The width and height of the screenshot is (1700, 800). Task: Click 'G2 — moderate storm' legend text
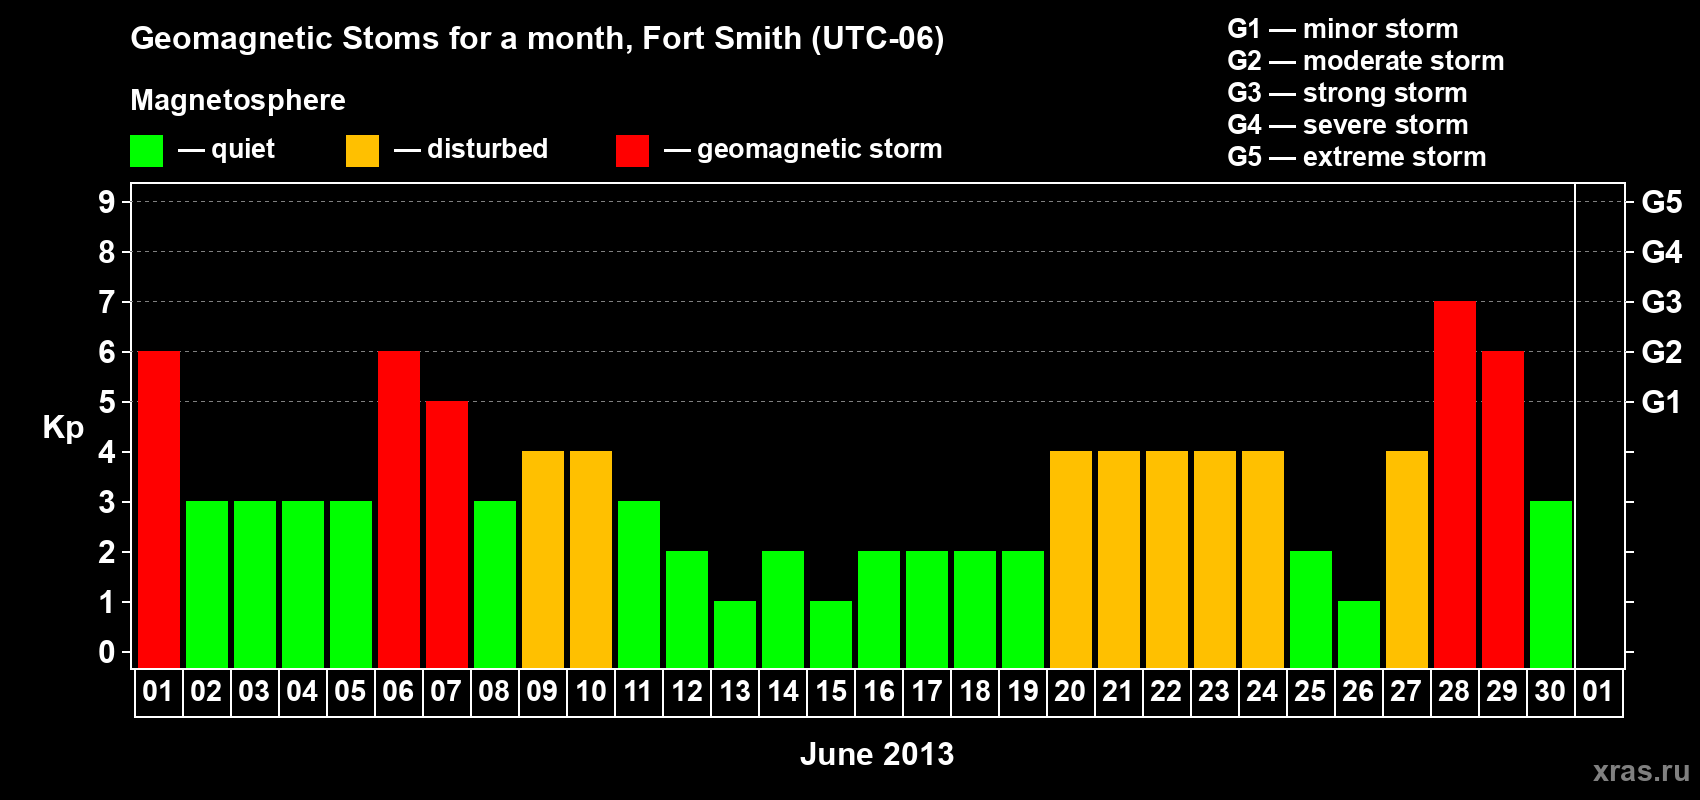(1366, 61)
